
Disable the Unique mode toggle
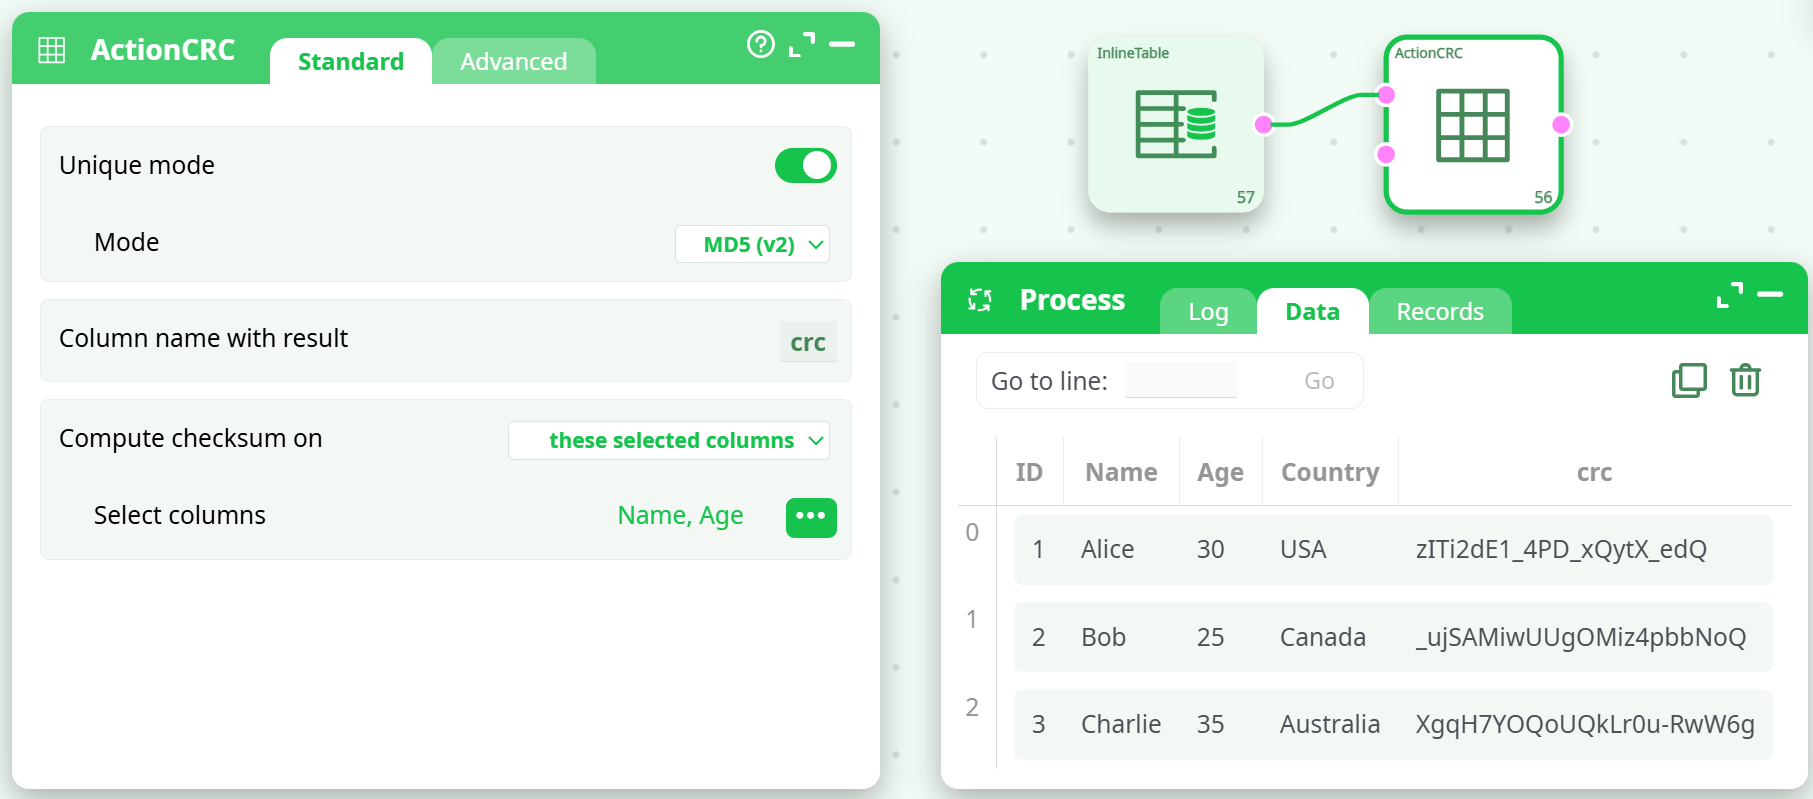[x=805, y=166]
